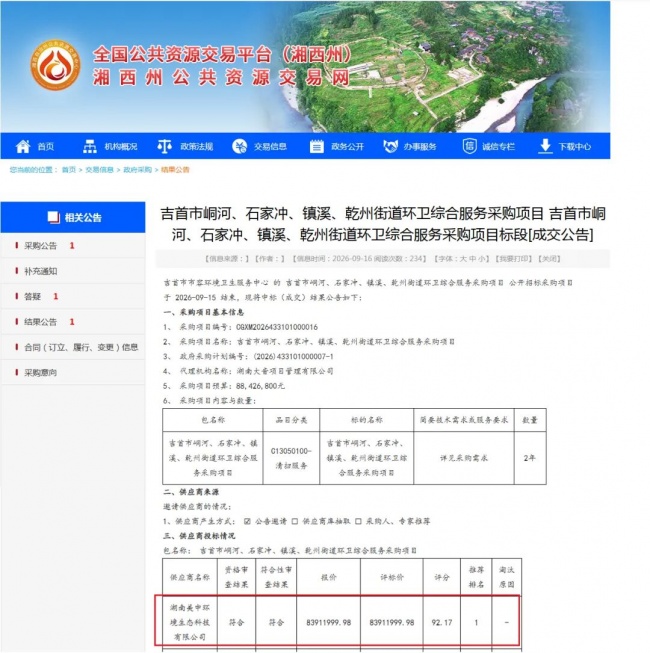650x653 pixels.
Task: Click the 报价 value 83911999.98
Action: click(329, 623)
